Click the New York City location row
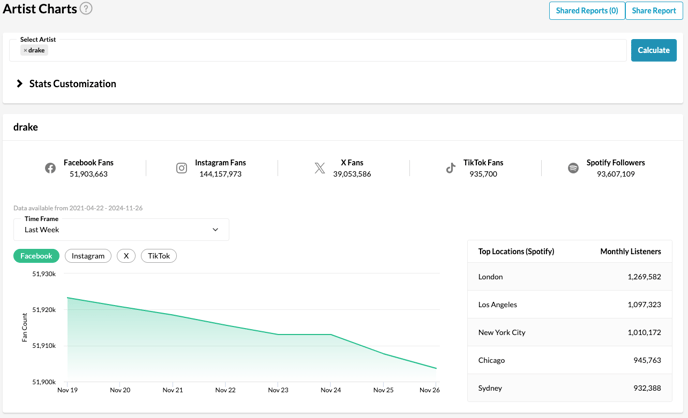The image size is (688, 418). pyautogui.click(x=570, y=332)
